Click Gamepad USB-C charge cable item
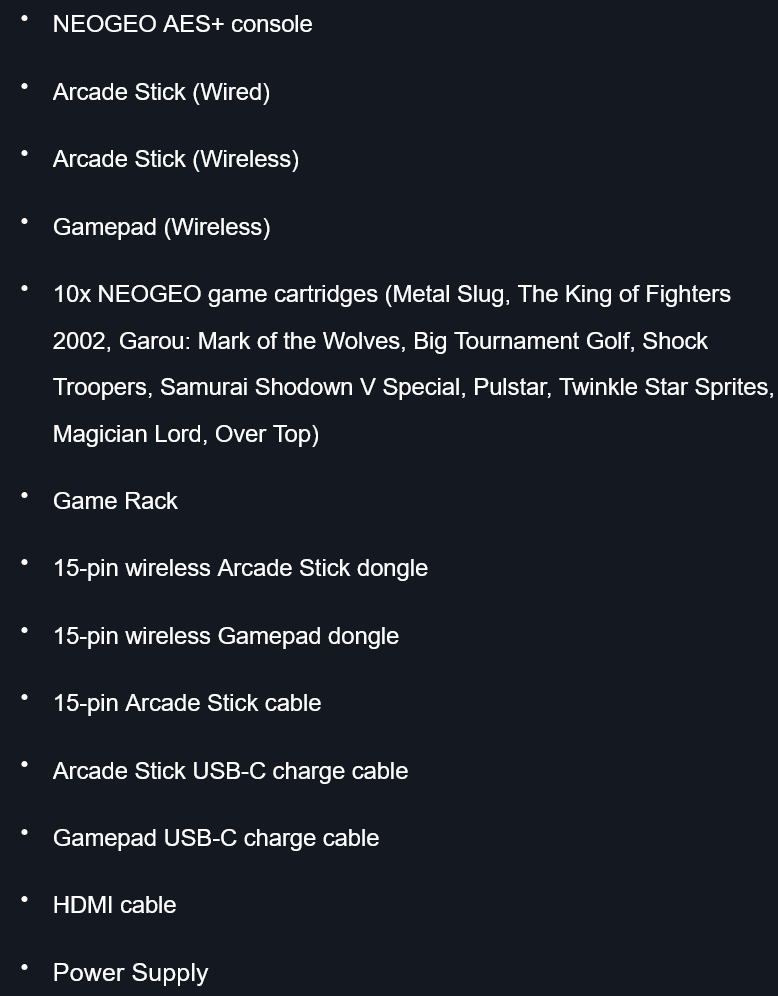778x996 pixels. (216, 838)
